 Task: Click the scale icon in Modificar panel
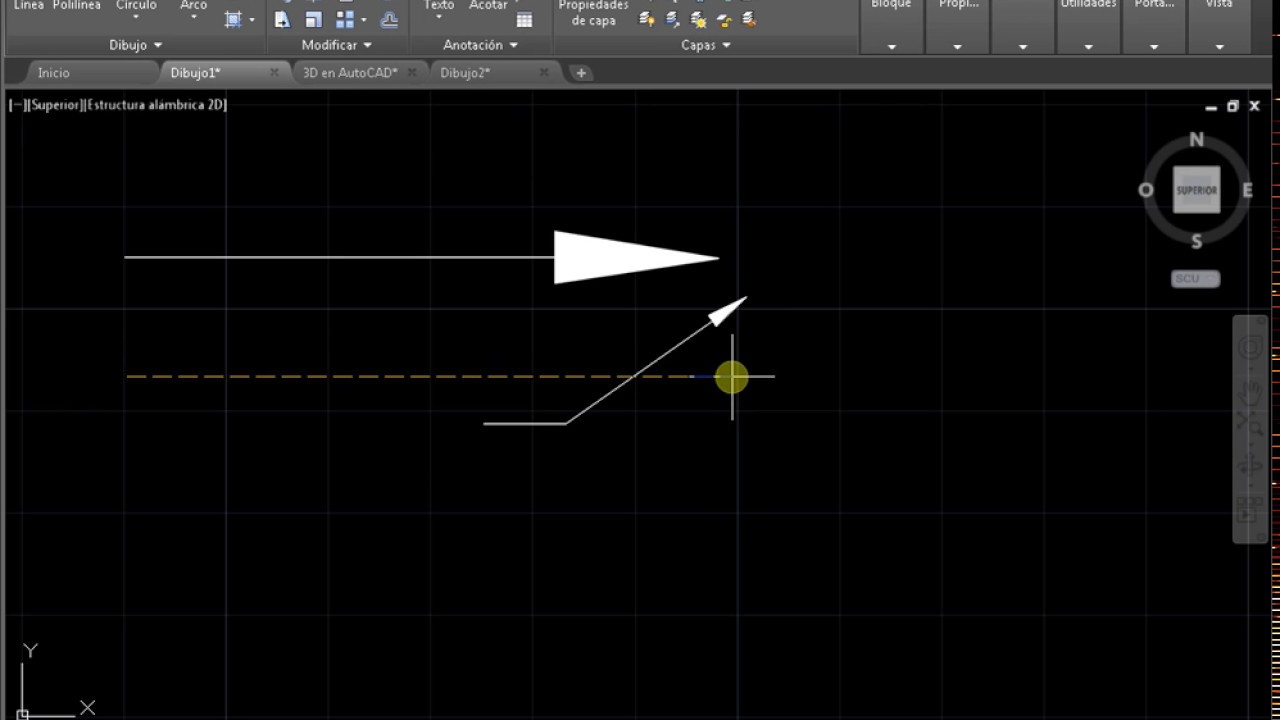tap(314, 20)
